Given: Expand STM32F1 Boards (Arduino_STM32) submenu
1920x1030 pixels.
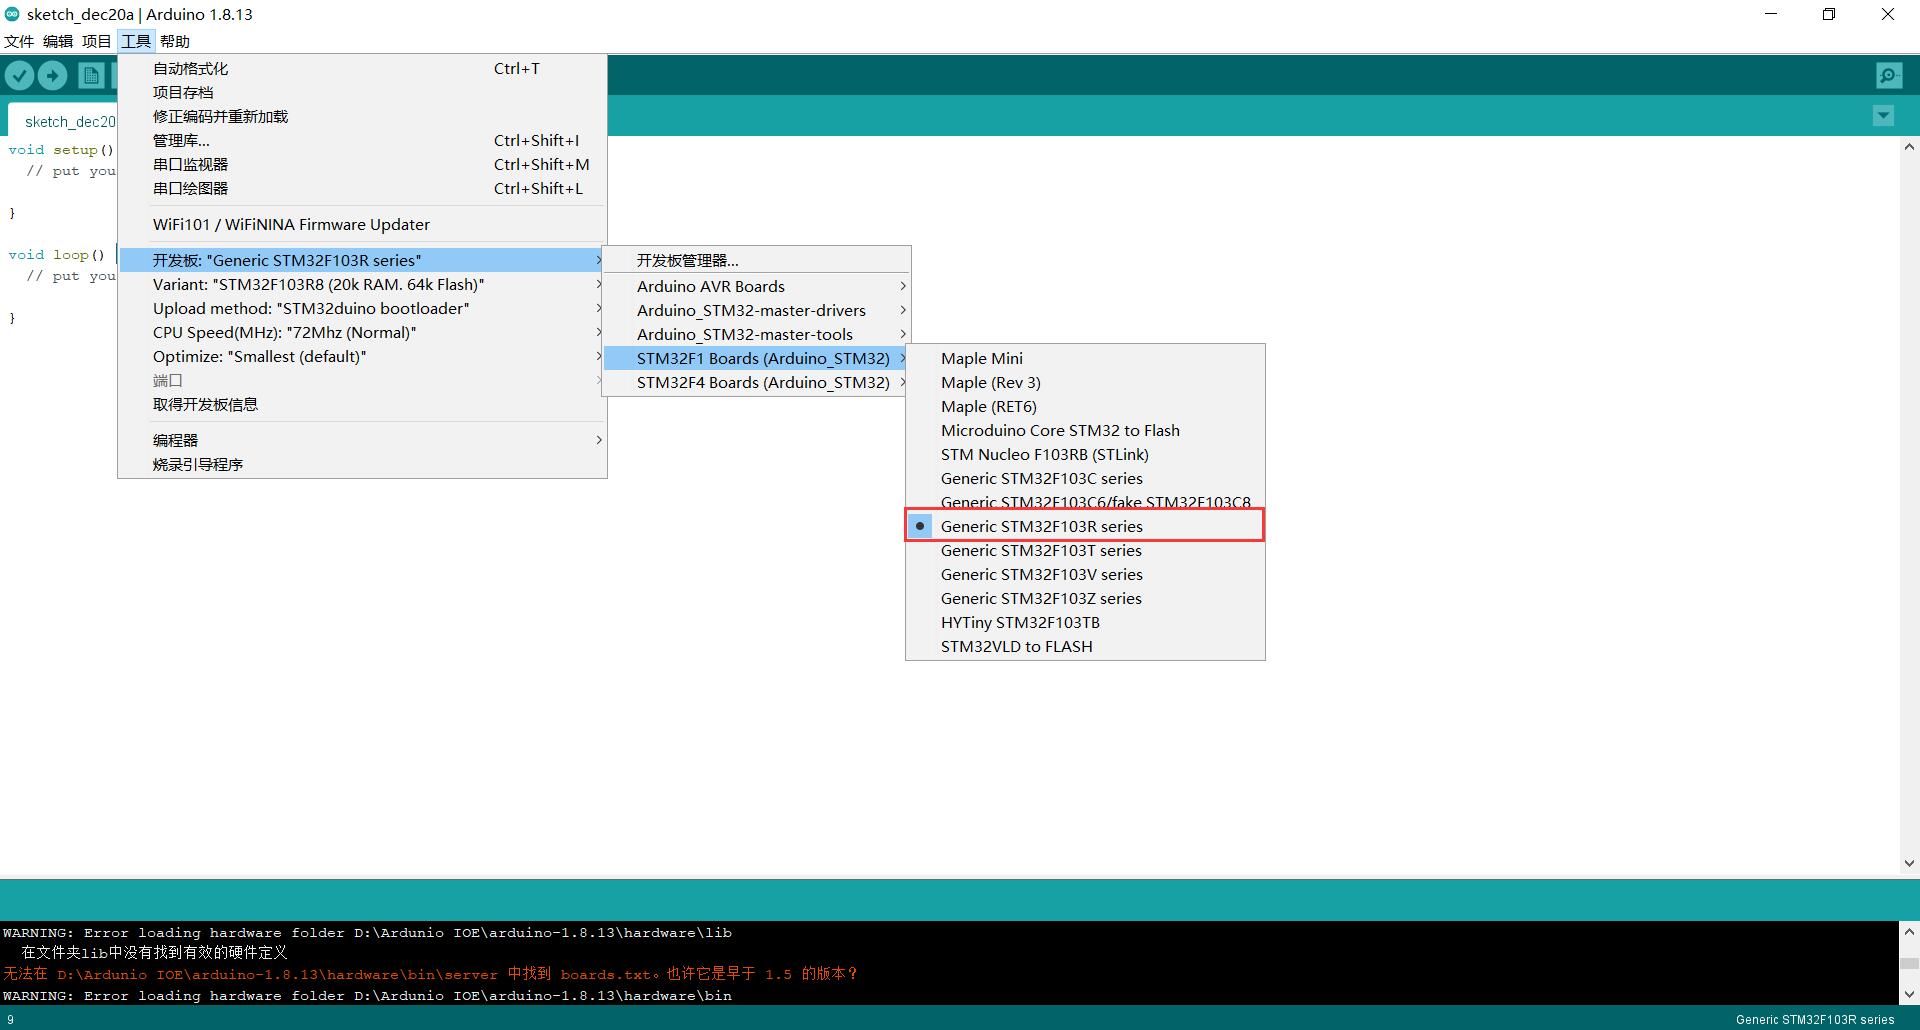Looking at the screenshot, I should 756,358.
